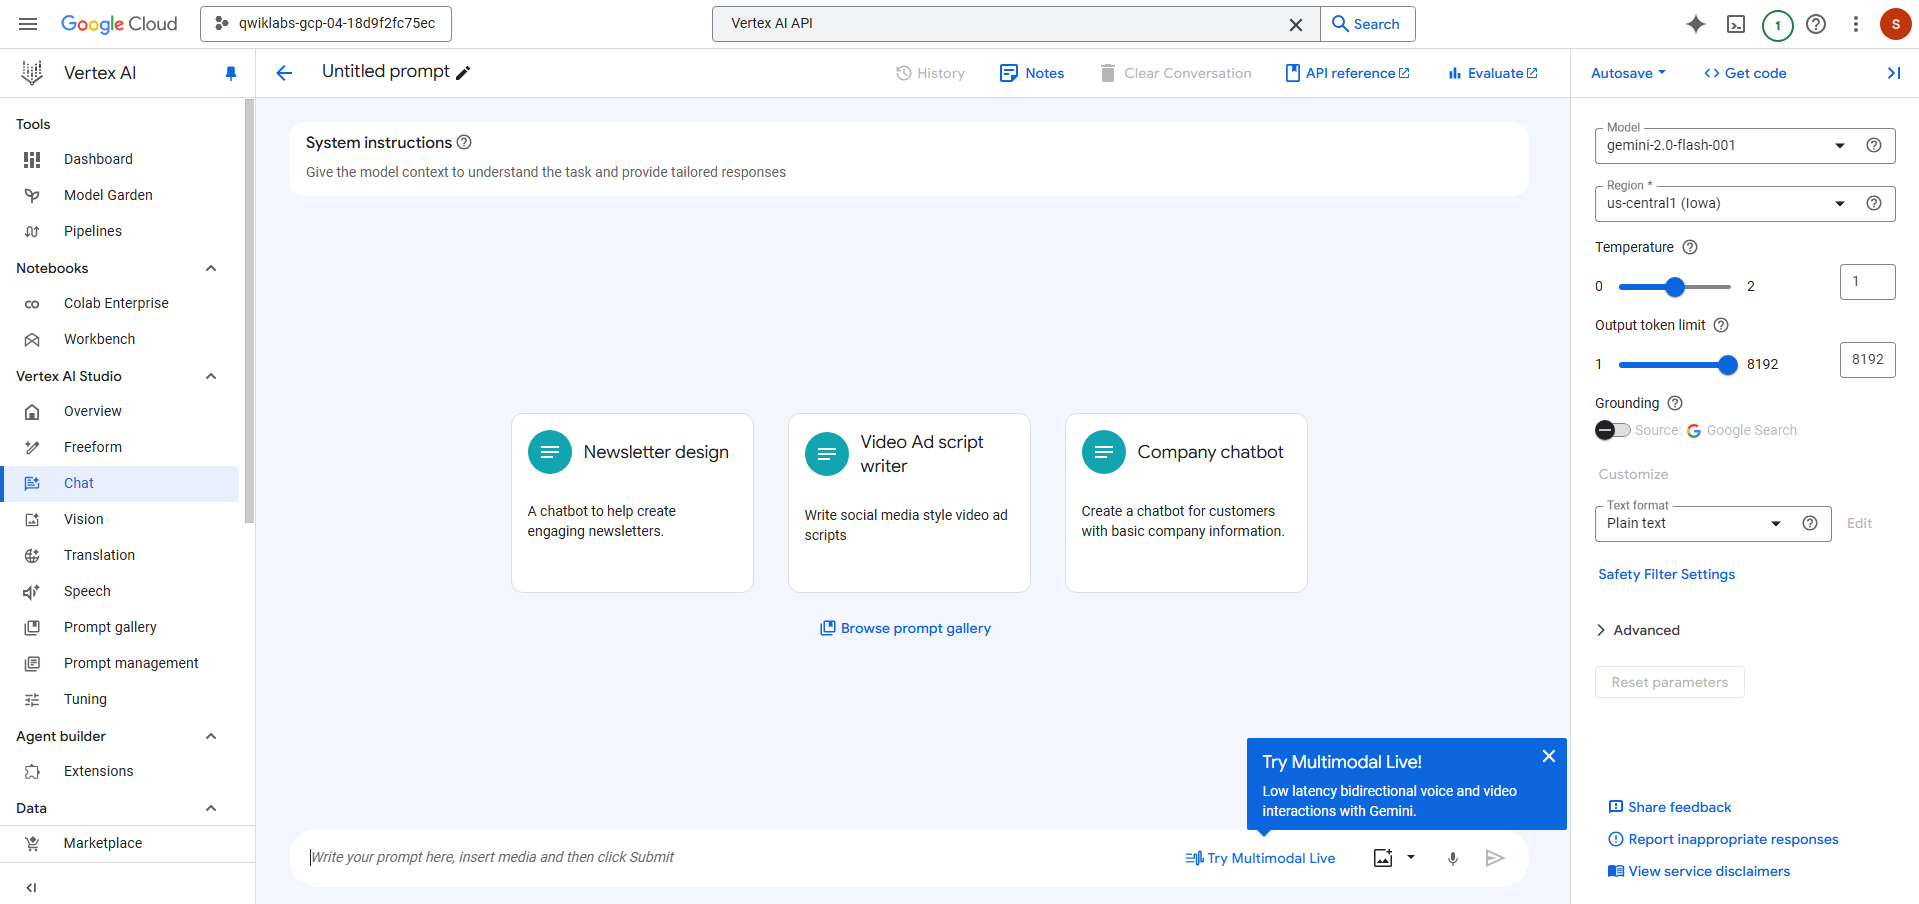Click the Output token limit value field

coord(1868,360)
